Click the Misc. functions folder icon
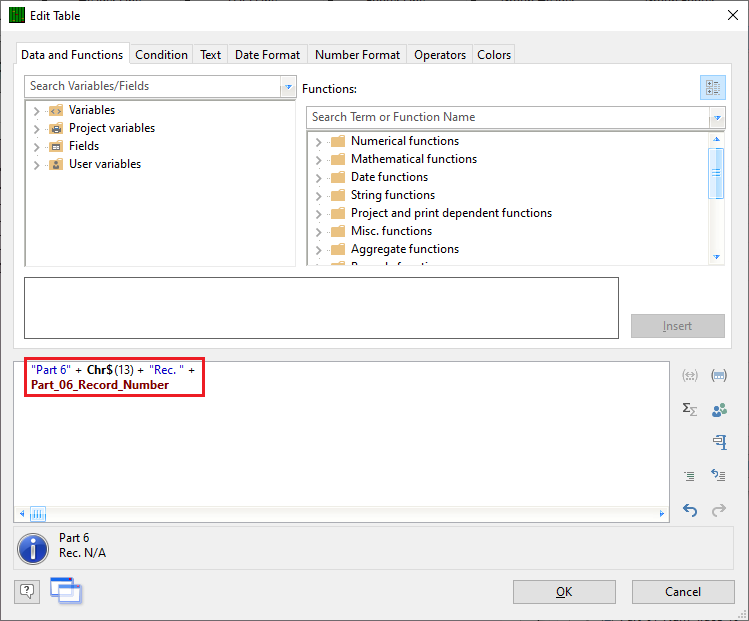 pyautogui.click(x=338, y=231)
